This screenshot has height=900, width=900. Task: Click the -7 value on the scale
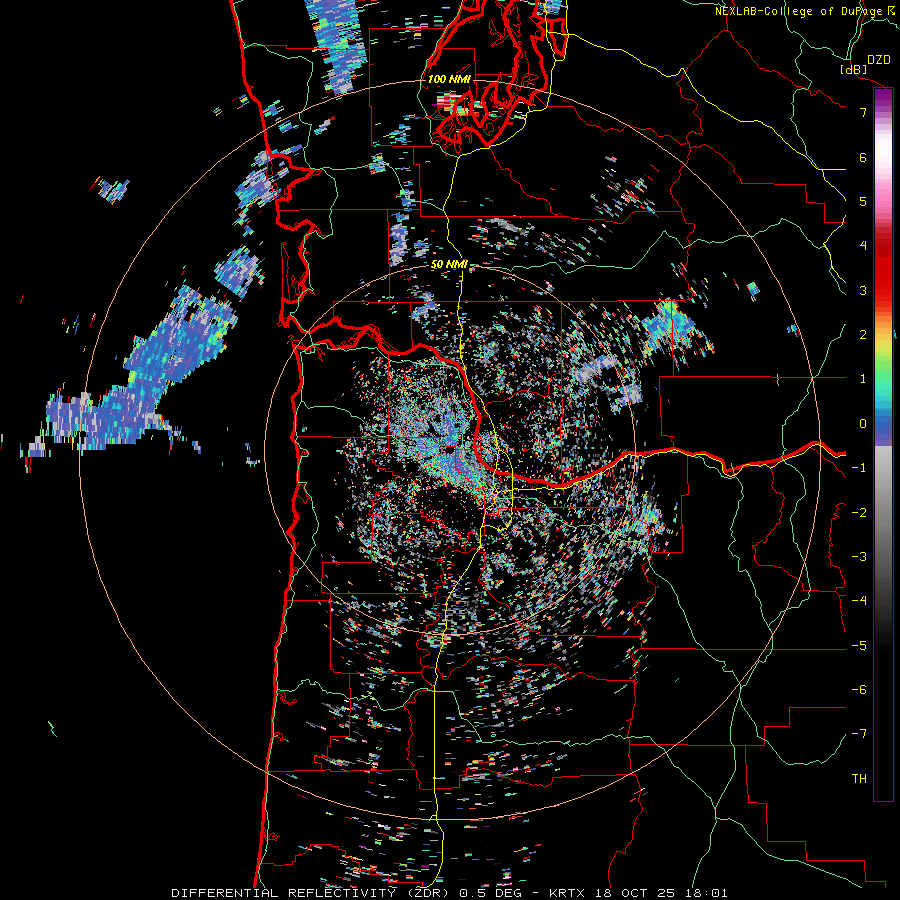pyautogui.click(x=859, y=734)
